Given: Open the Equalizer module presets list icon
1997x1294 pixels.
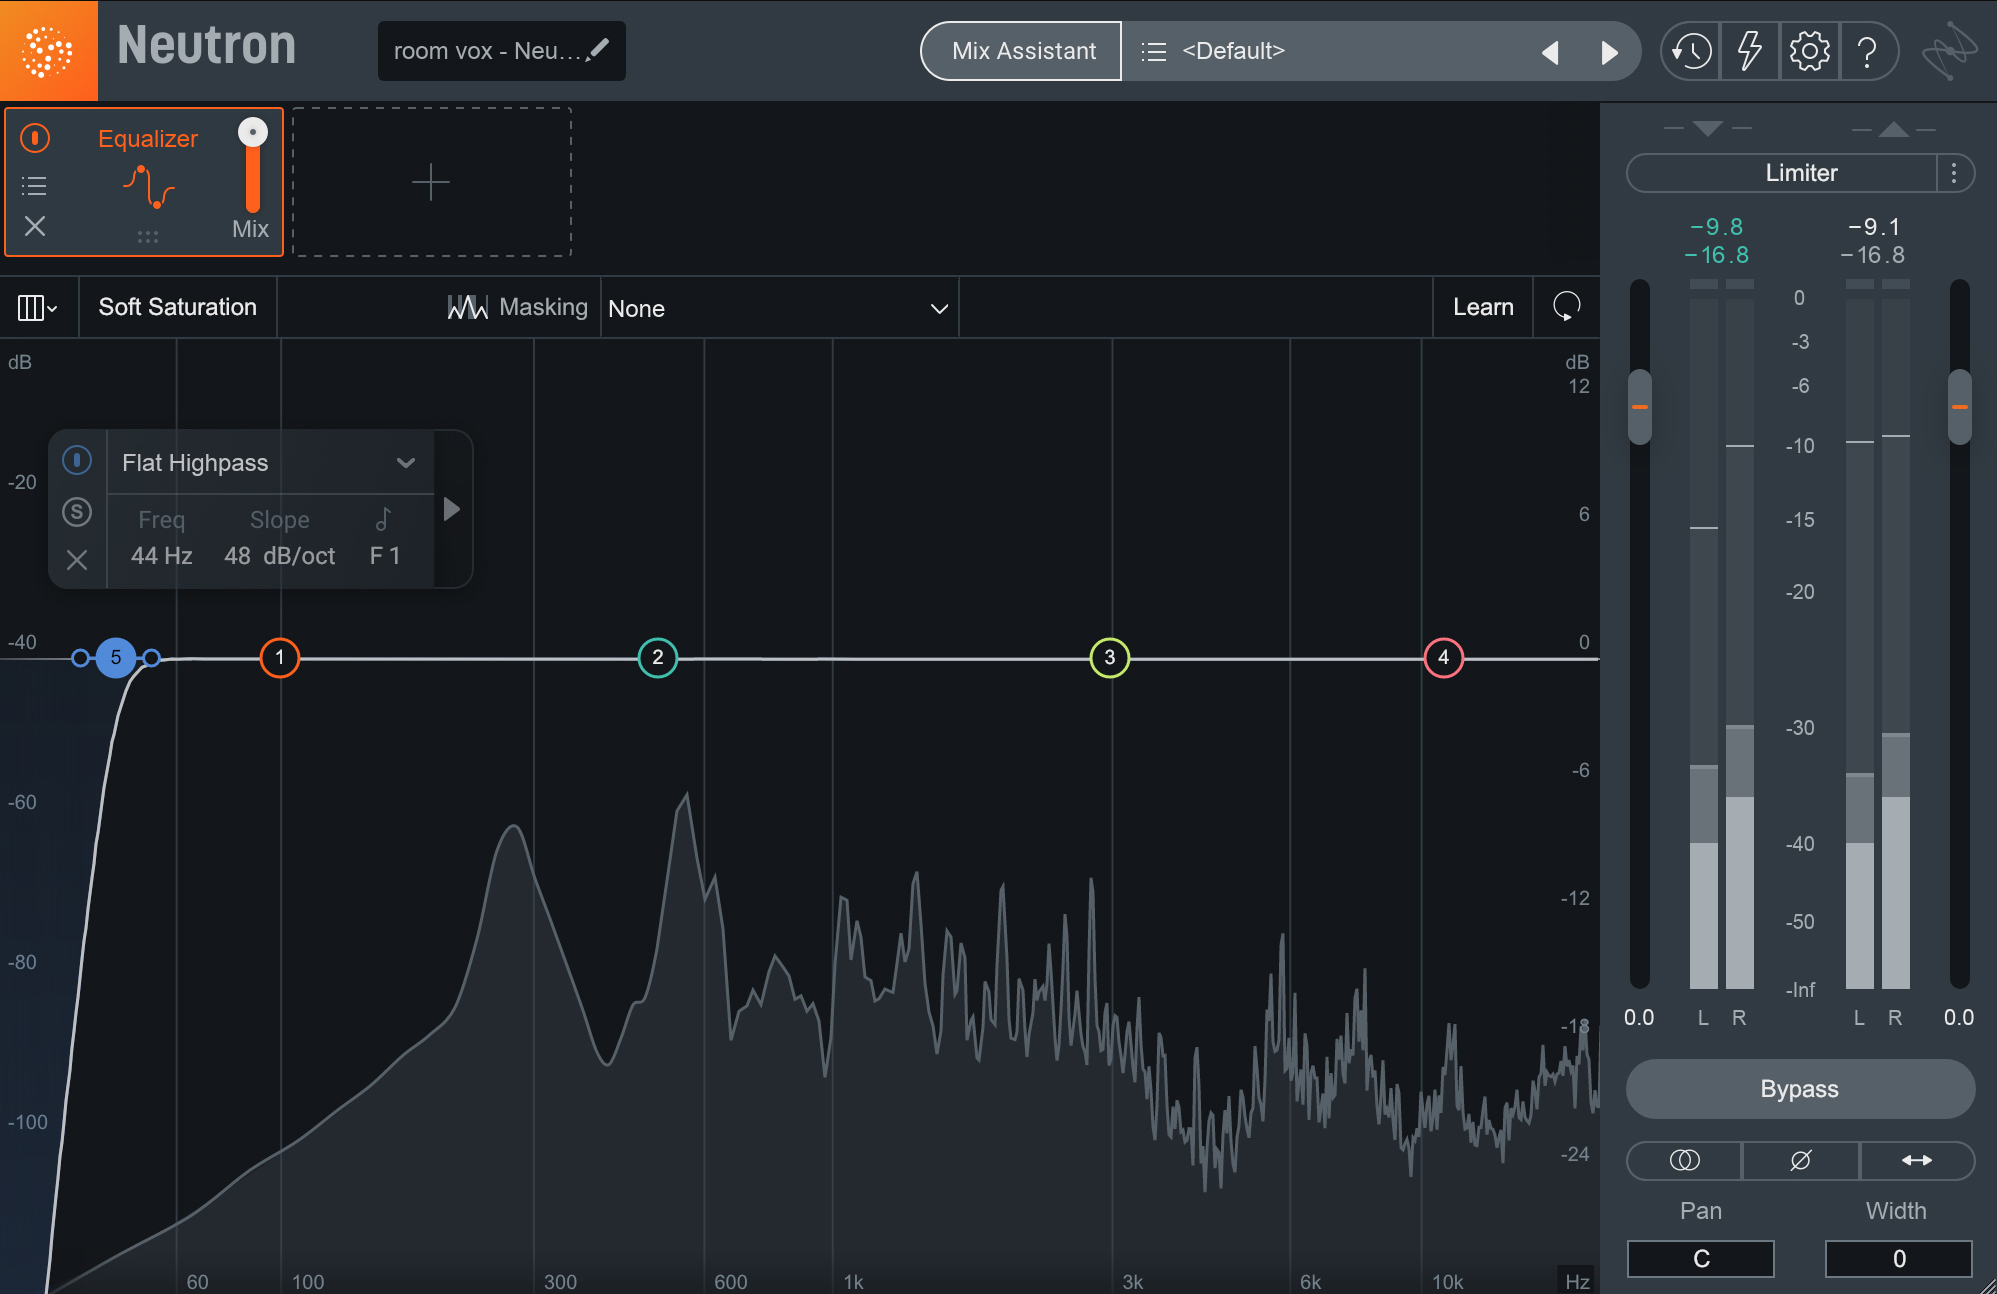Looking at the screenshot, I should pyautogui.click(x=34, y=185).
